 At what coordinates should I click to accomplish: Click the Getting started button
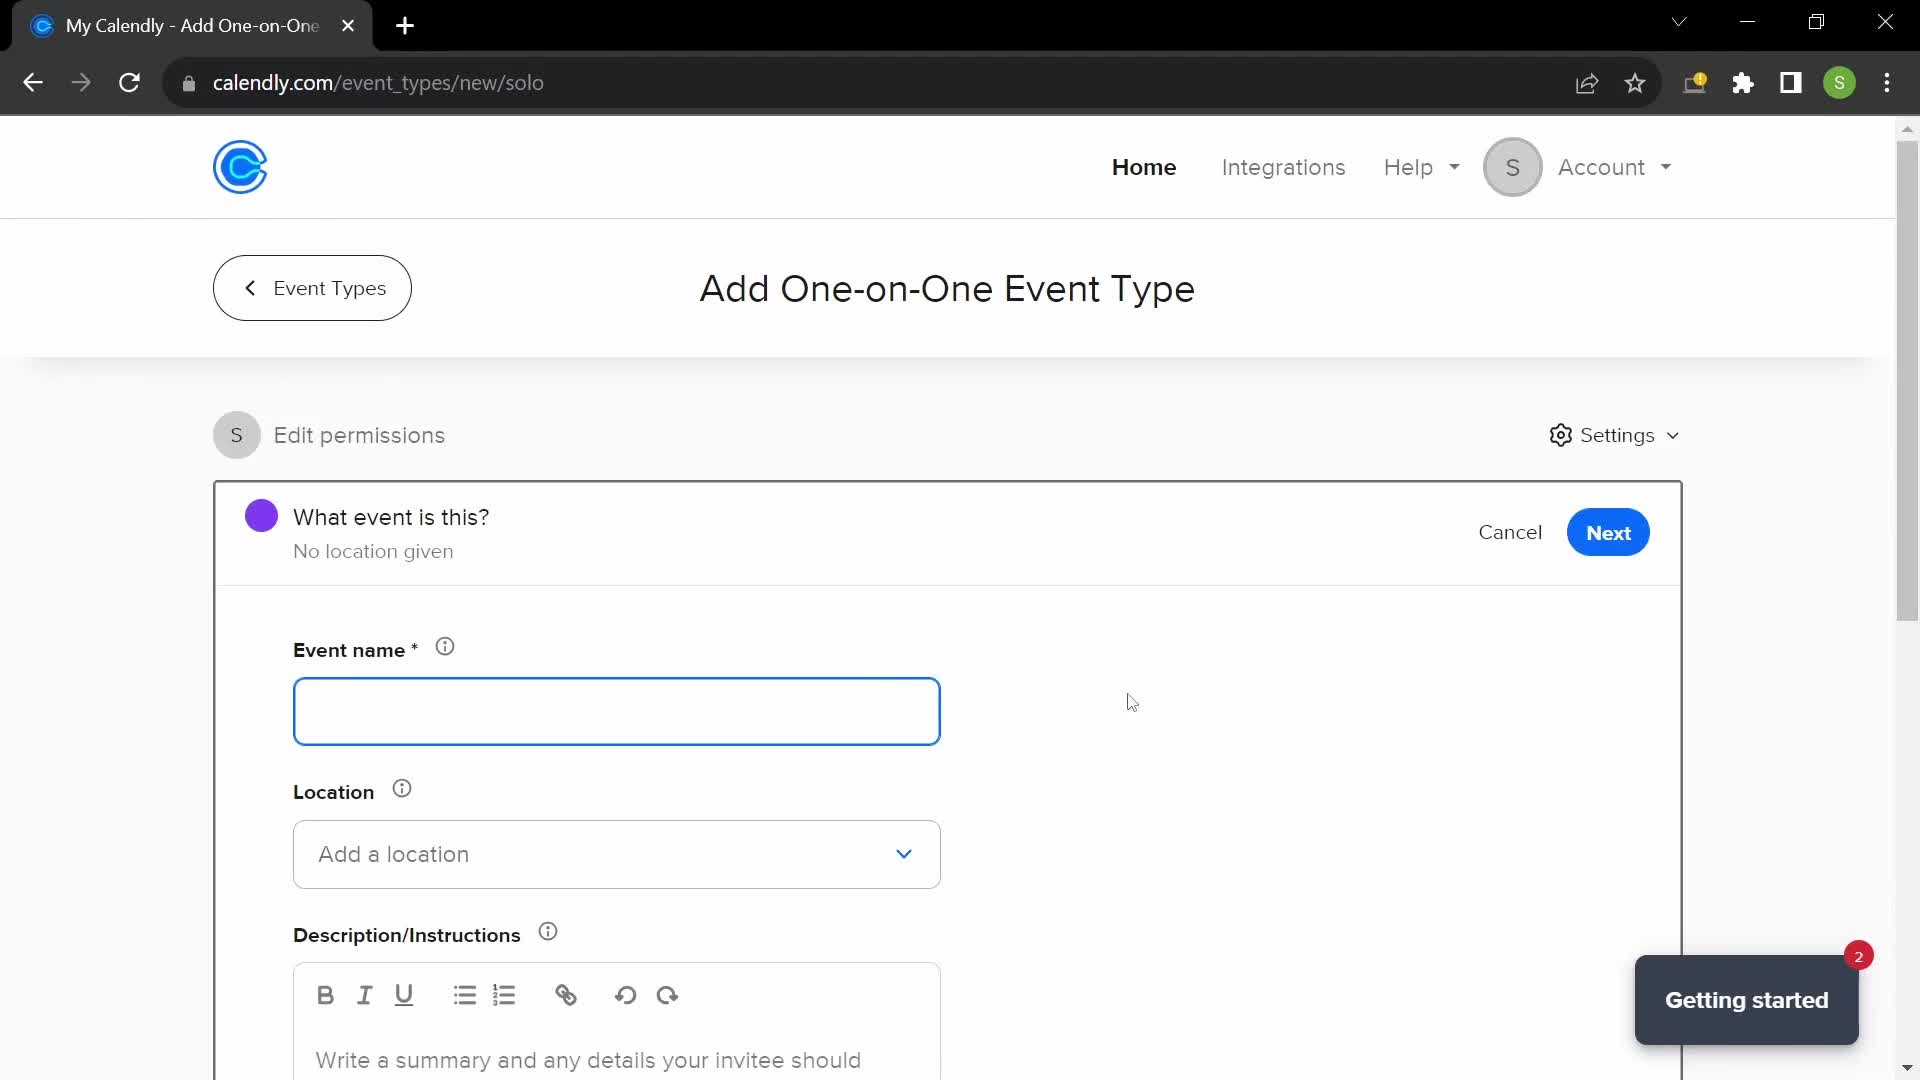click(1747, 1001)
